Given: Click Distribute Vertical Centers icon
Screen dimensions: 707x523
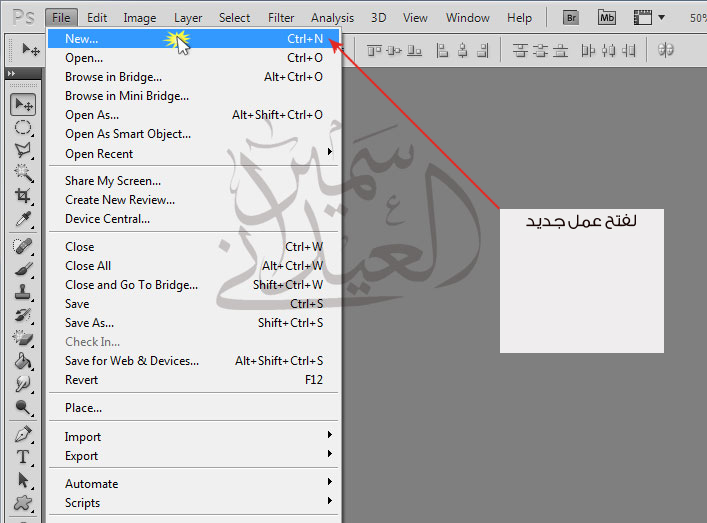Looking at the screenshot, I should (x=540, y=50).
